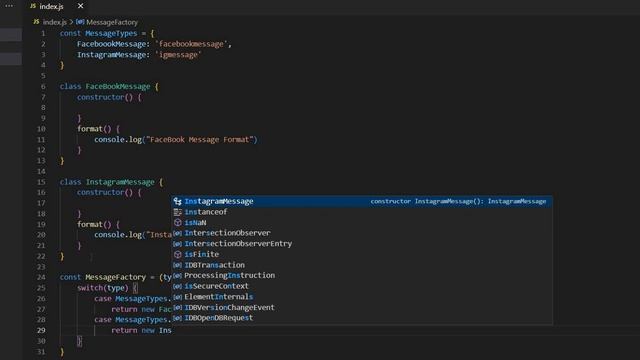Click the 'facebookmessage' string on line 2
Image resolution: width=640 pixels, height=360 pixels.
[191, 44]
